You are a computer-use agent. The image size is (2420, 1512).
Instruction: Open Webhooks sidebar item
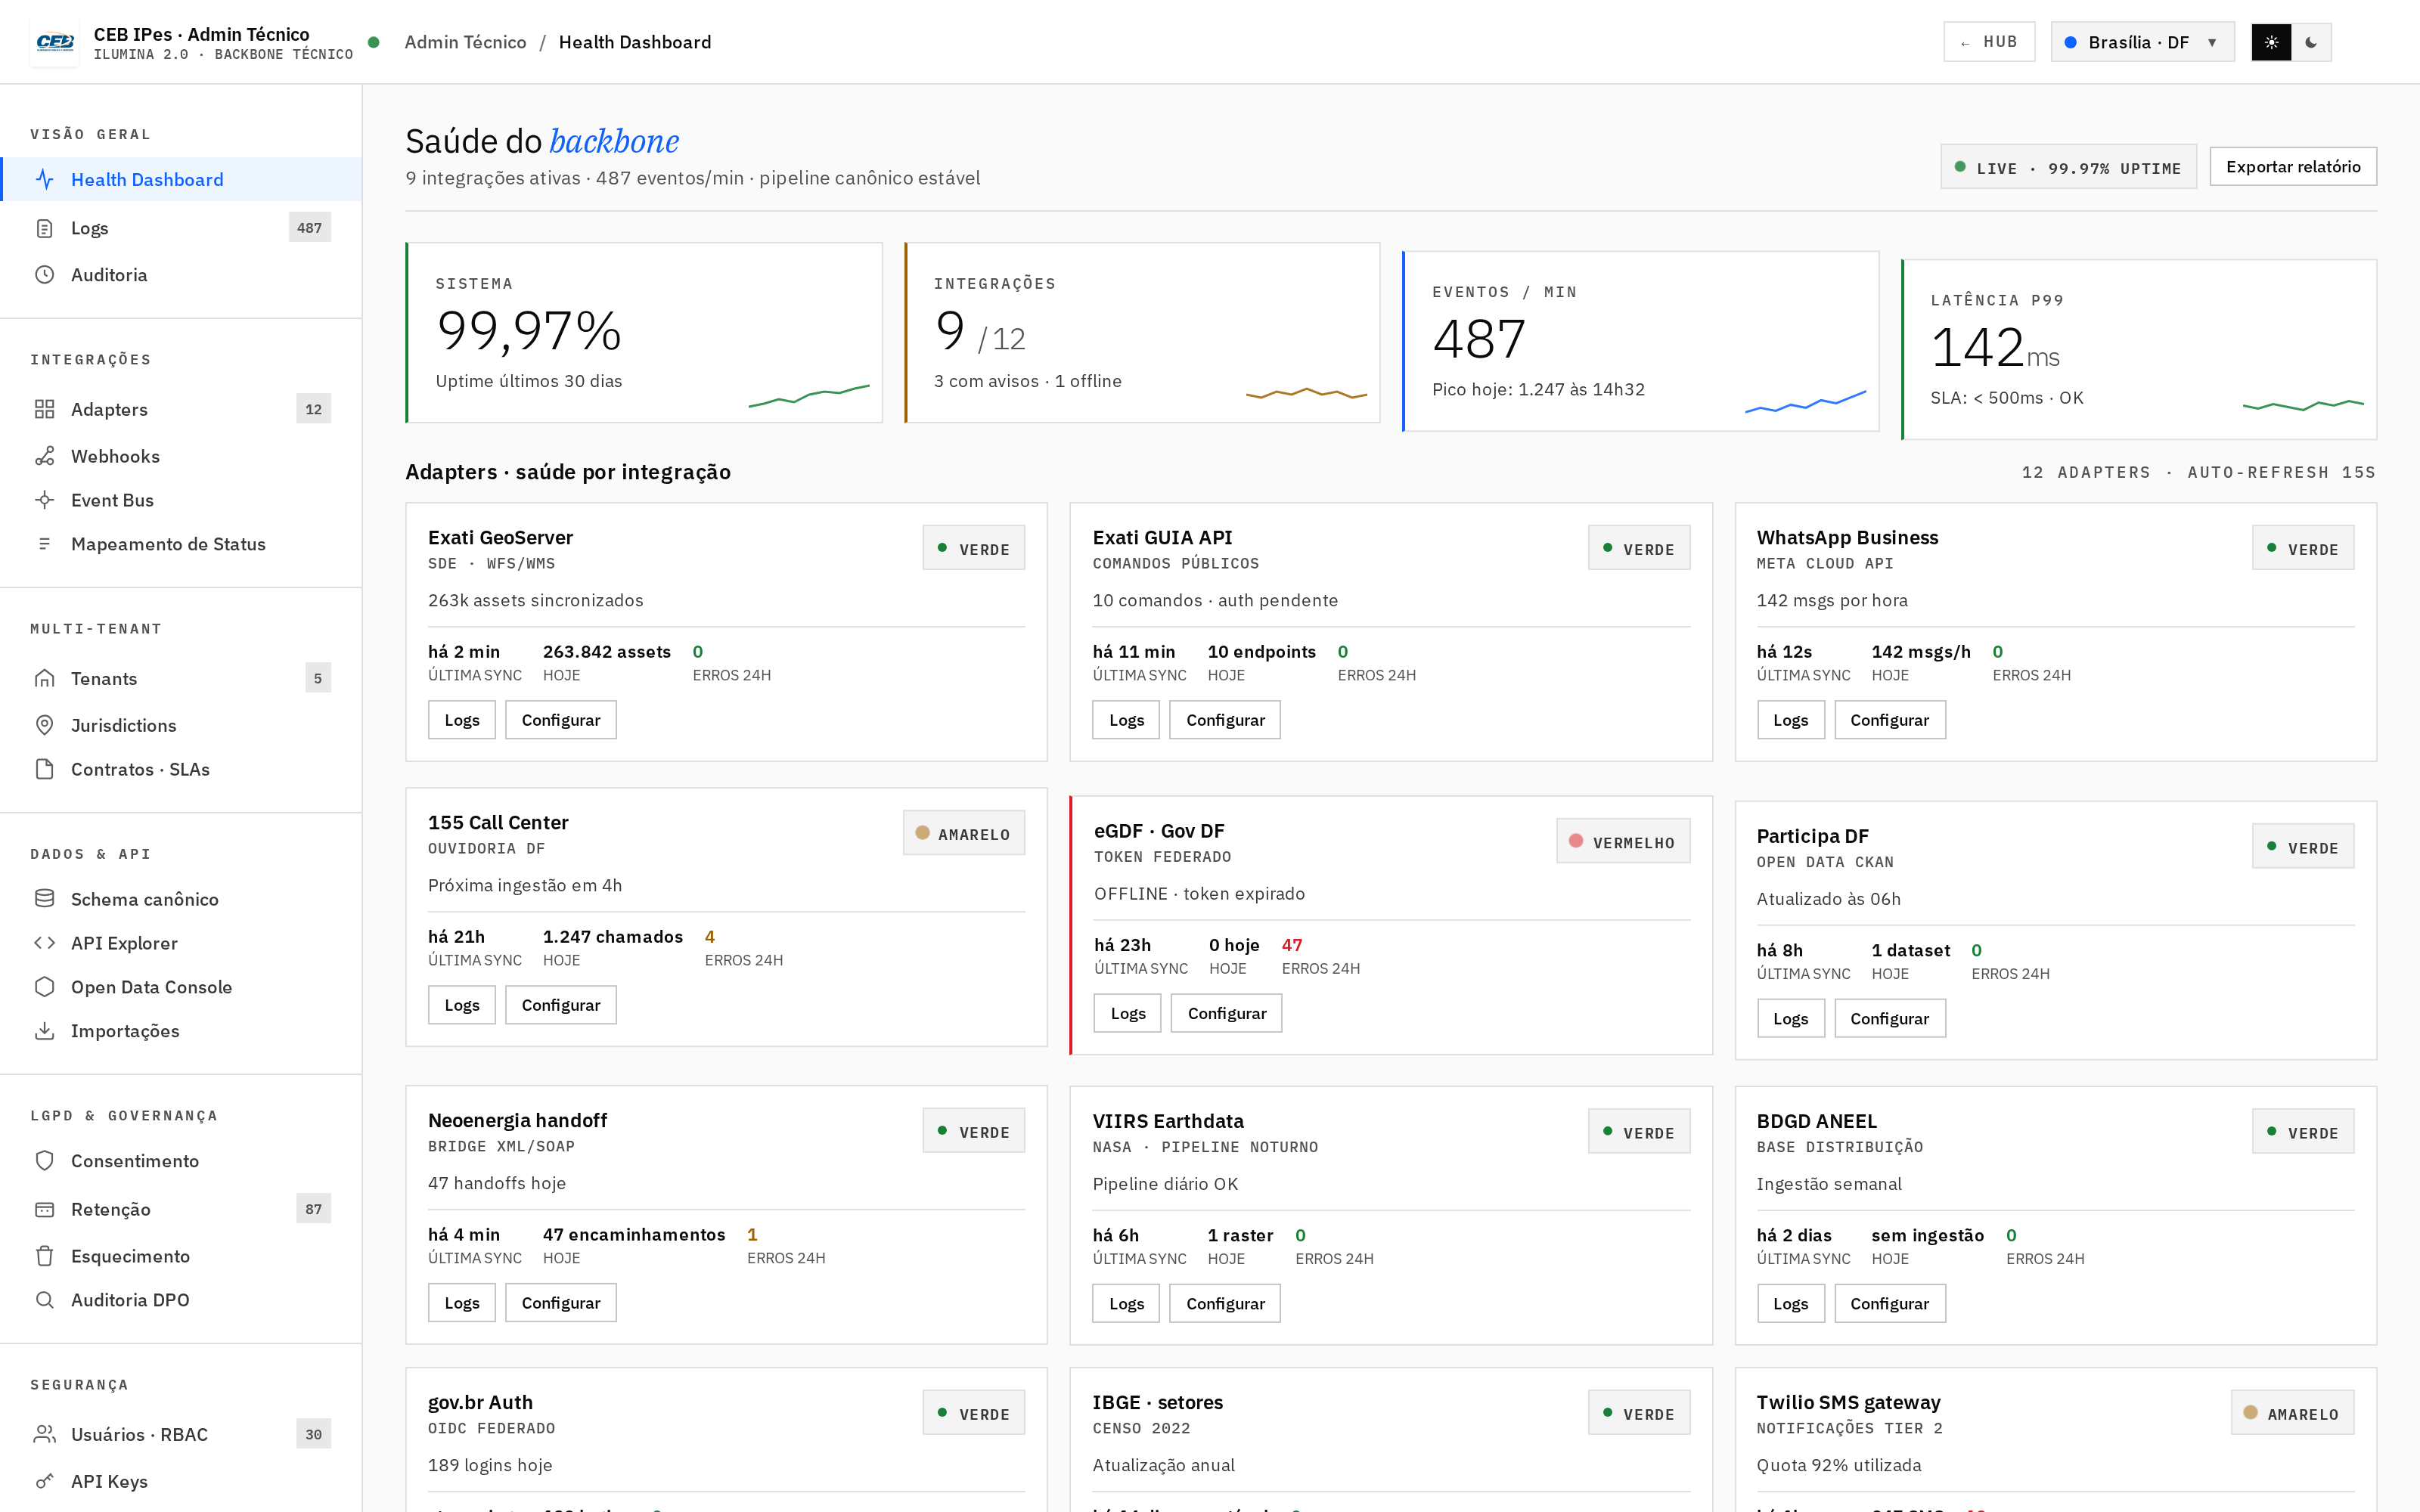181,456
